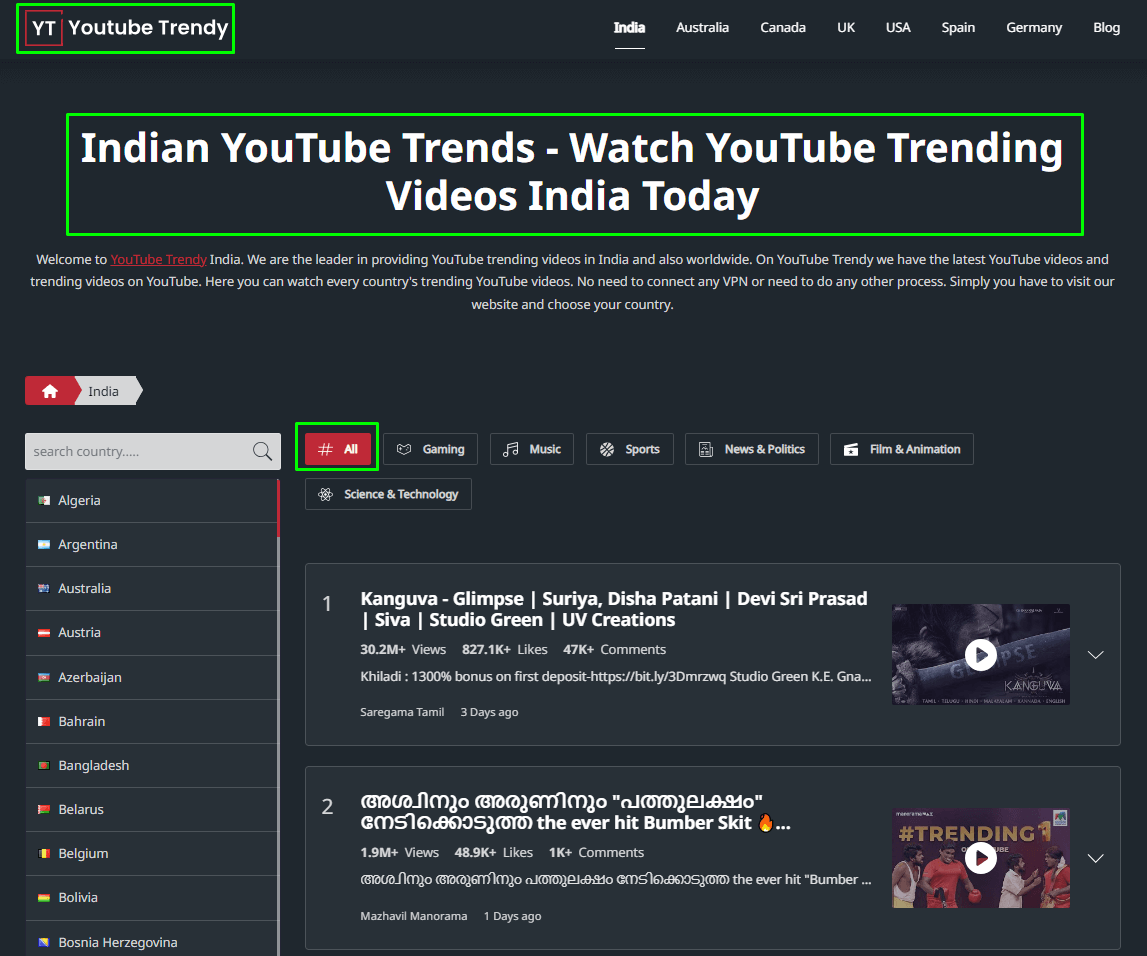
Task: Select Bangladesh from the country list
Action: pyautogui.click(x=151, y=765)
